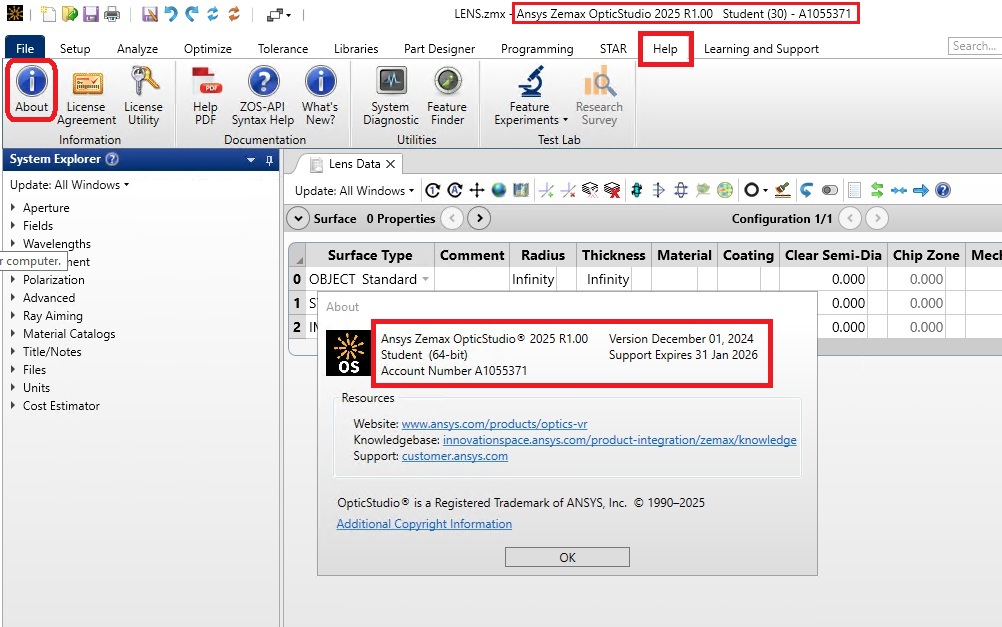Open the Learning and Support tab
The height and width of the screenshot is (627, 1002).
(x=761, y=49)
